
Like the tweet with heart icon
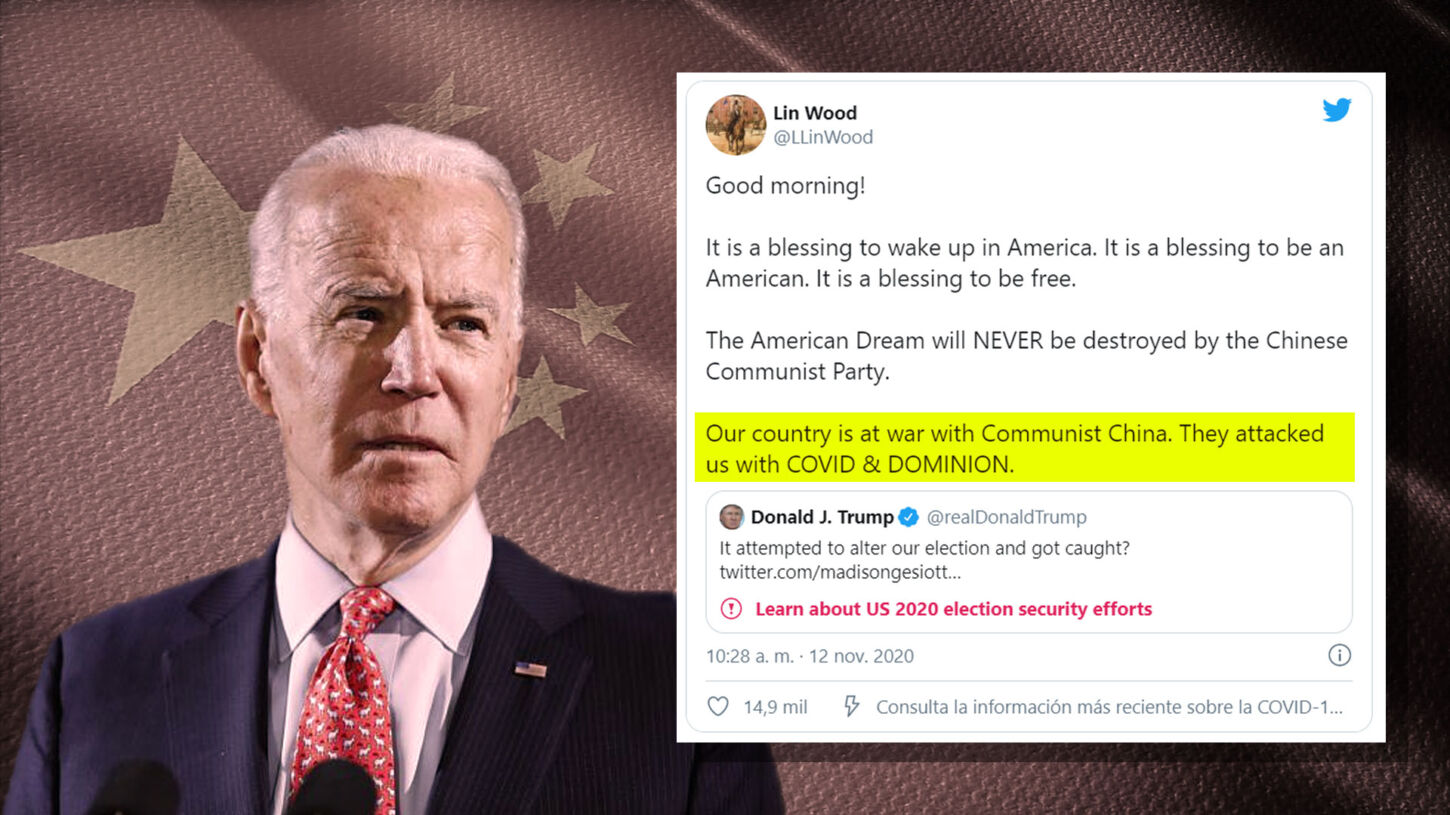click(x=718, y=707)
